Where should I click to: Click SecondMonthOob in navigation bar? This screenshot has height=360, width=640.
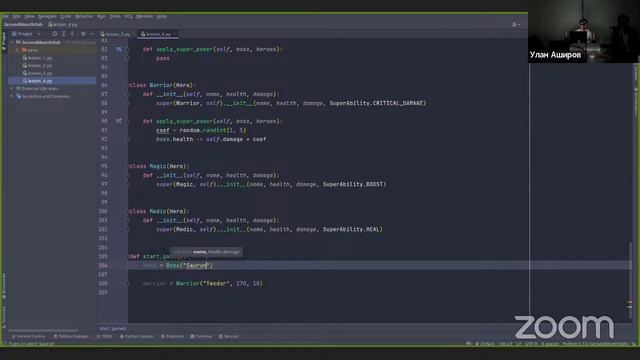pyautogui.click(x=23, y=24)
